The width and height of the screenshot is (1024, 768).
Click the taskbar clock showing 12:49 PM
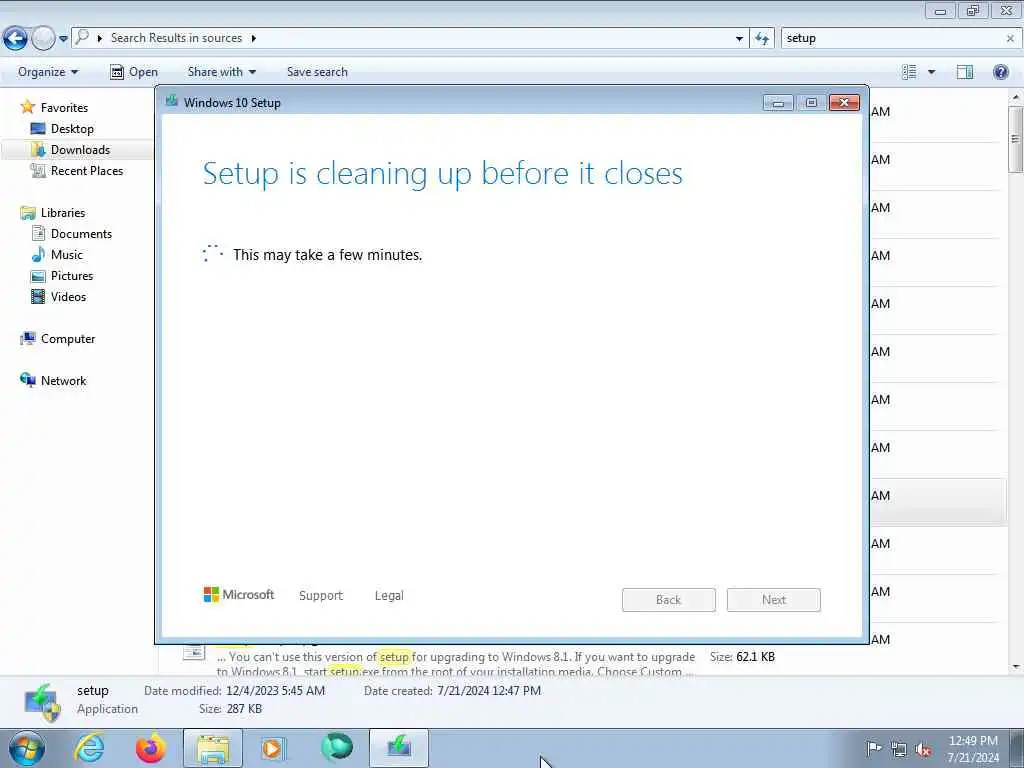click(x=973, y=749)
